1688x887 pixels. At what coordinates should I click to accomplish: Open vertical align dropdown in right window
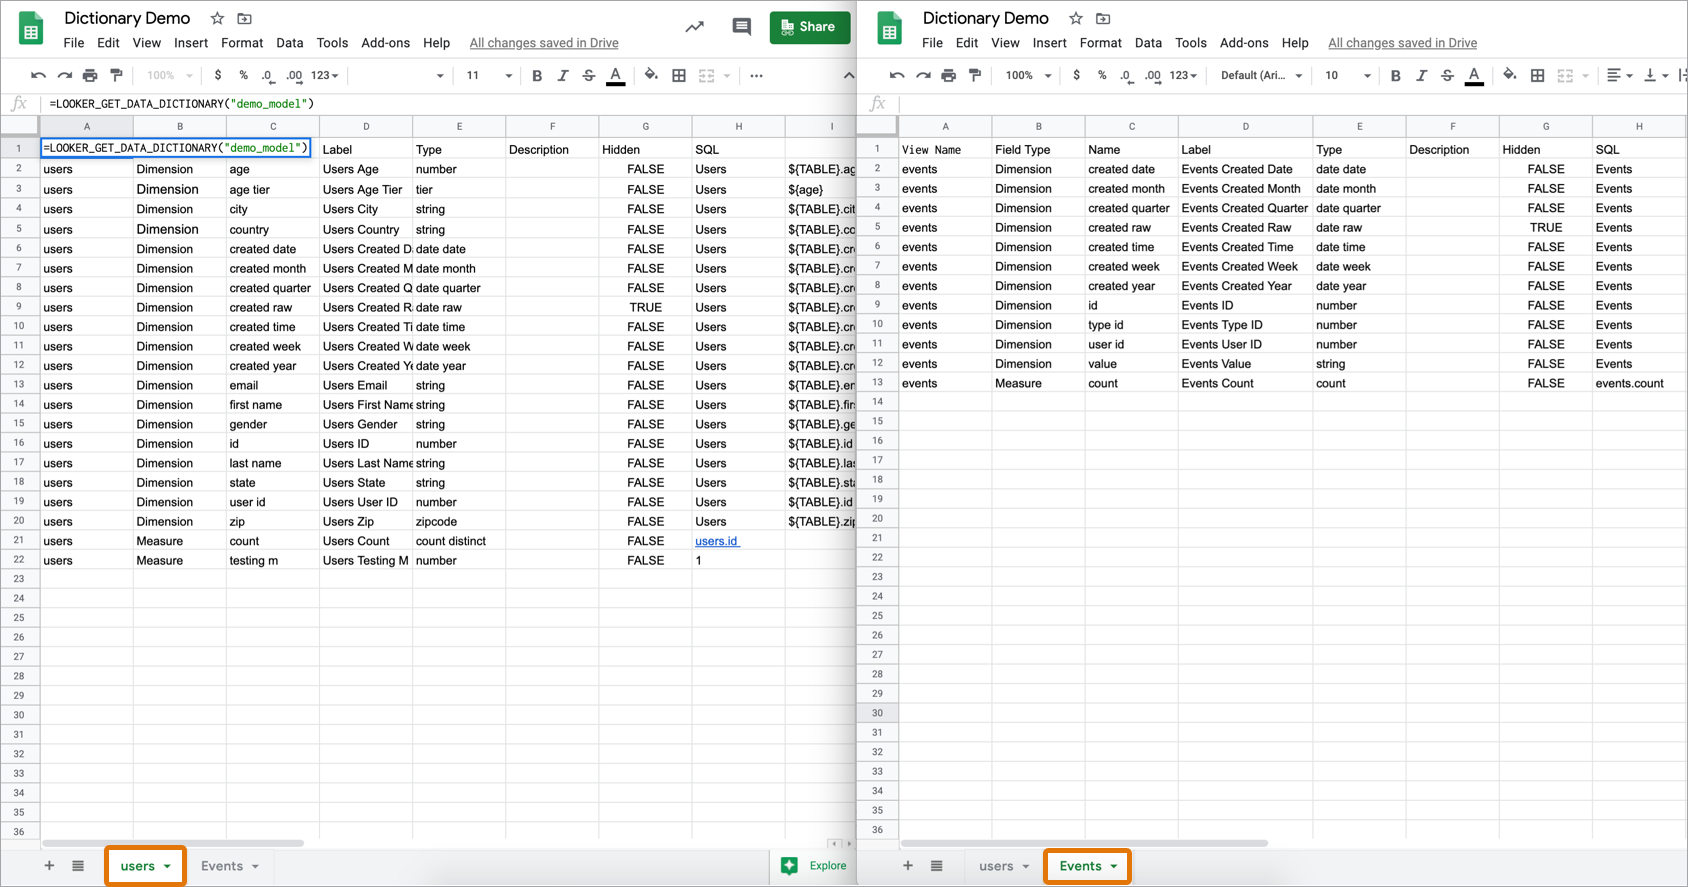pos(1655,75)
